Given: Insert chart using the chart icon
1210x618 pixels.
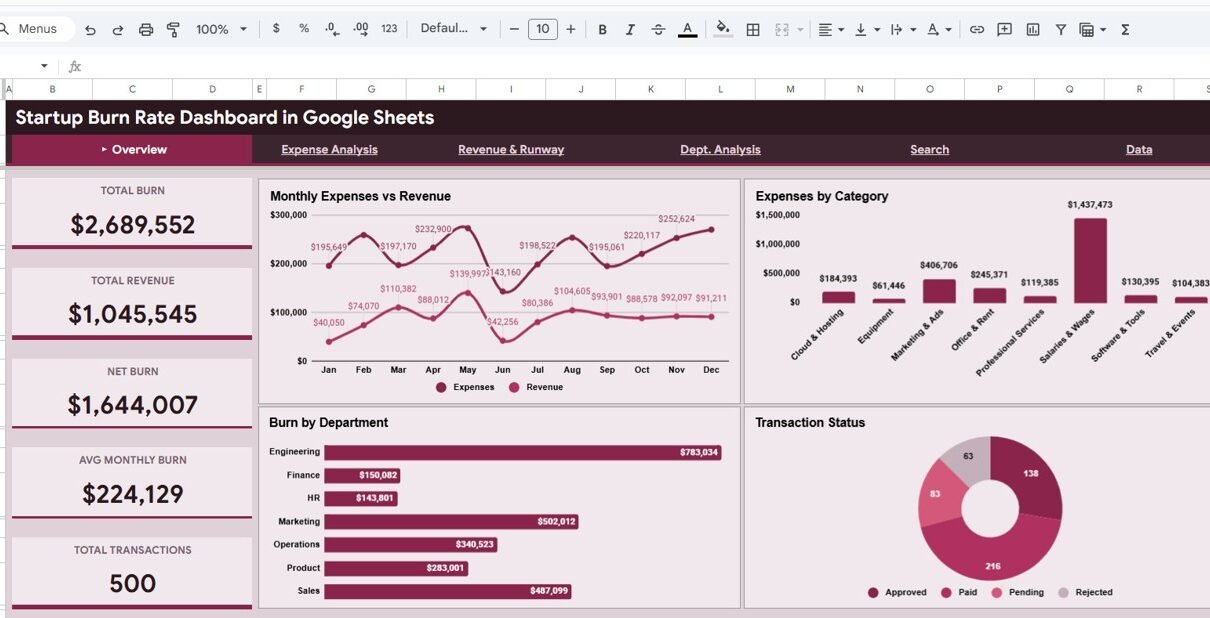Looking at the screenshot, I should (1033, 30).
